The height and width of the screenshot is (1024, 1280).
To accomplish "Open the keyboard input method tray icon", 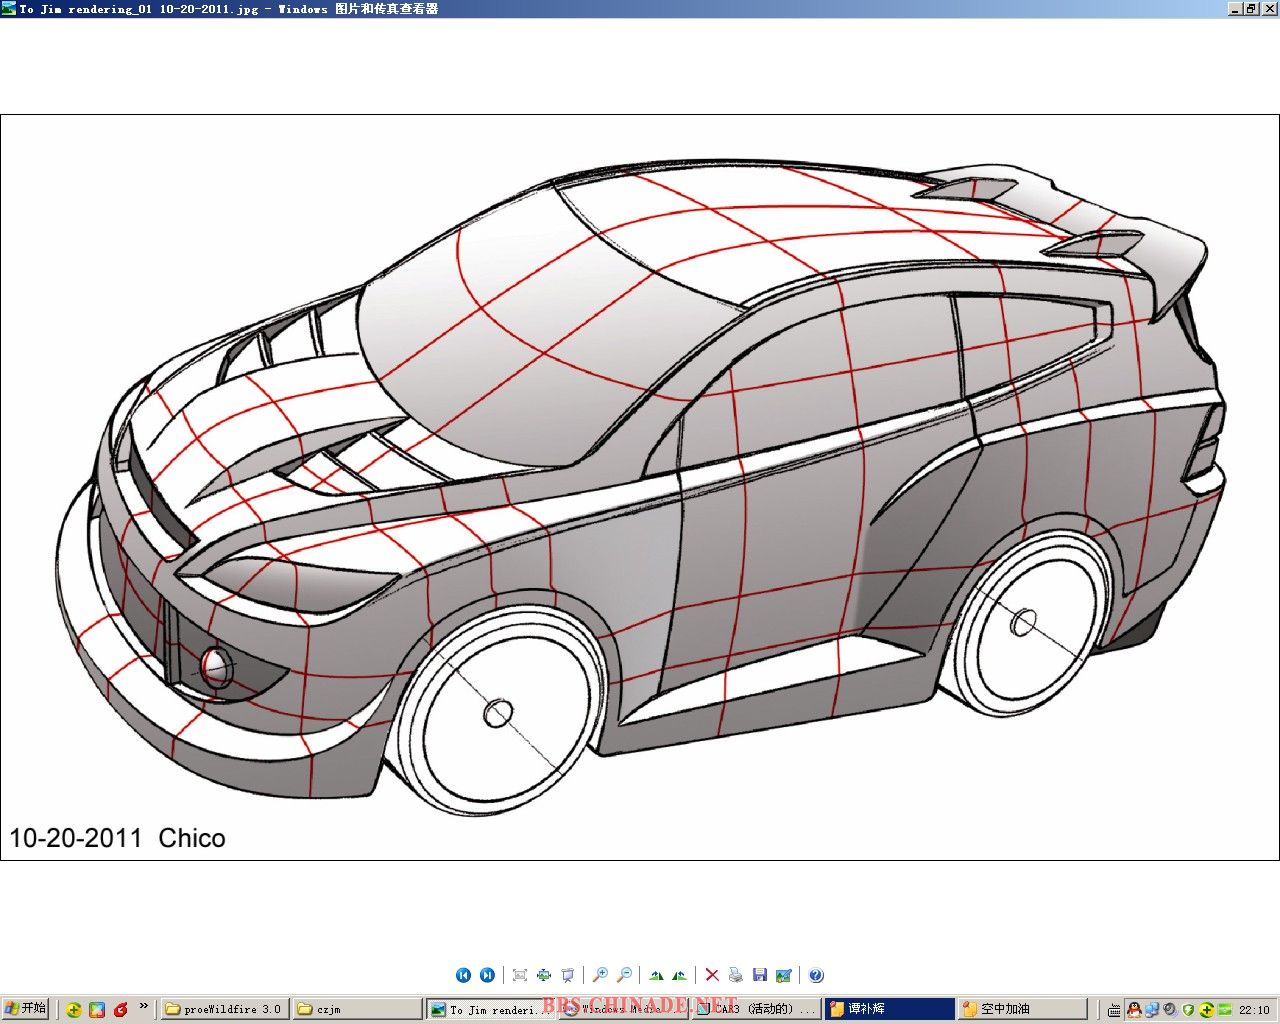I will click(x=1114, y=1010).
